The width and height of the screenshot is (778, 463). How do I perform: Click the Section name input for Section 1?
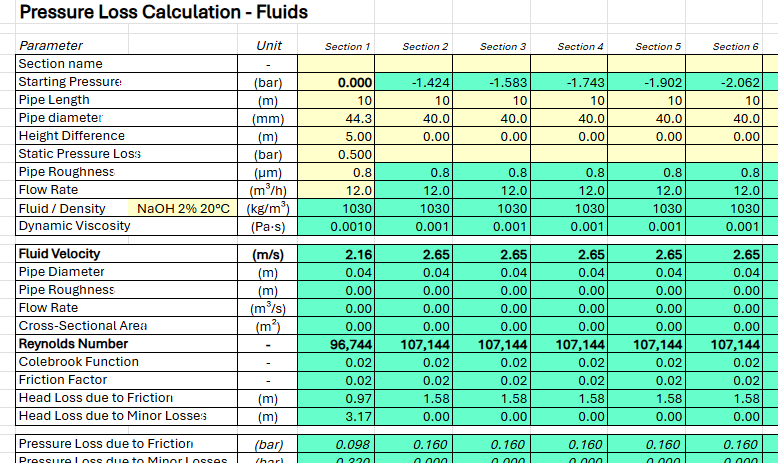click(335, 63)
